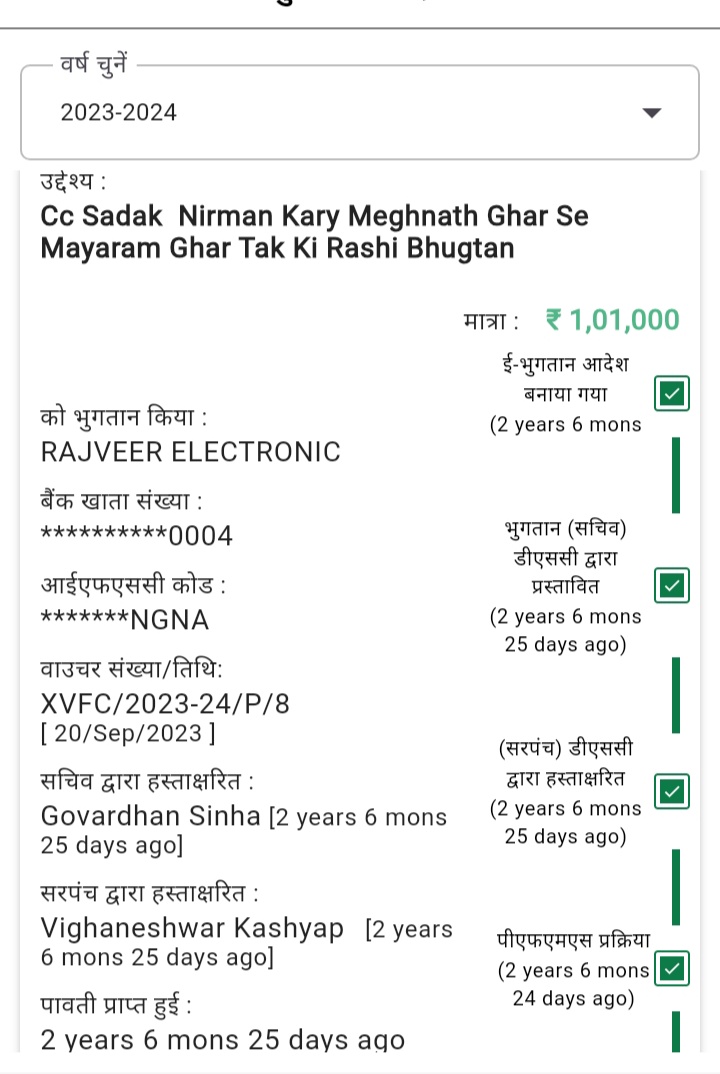Toggle the (सरपंच) डीएससी द्वारा हस्ताक्षरित checkbox

[672, 792]
